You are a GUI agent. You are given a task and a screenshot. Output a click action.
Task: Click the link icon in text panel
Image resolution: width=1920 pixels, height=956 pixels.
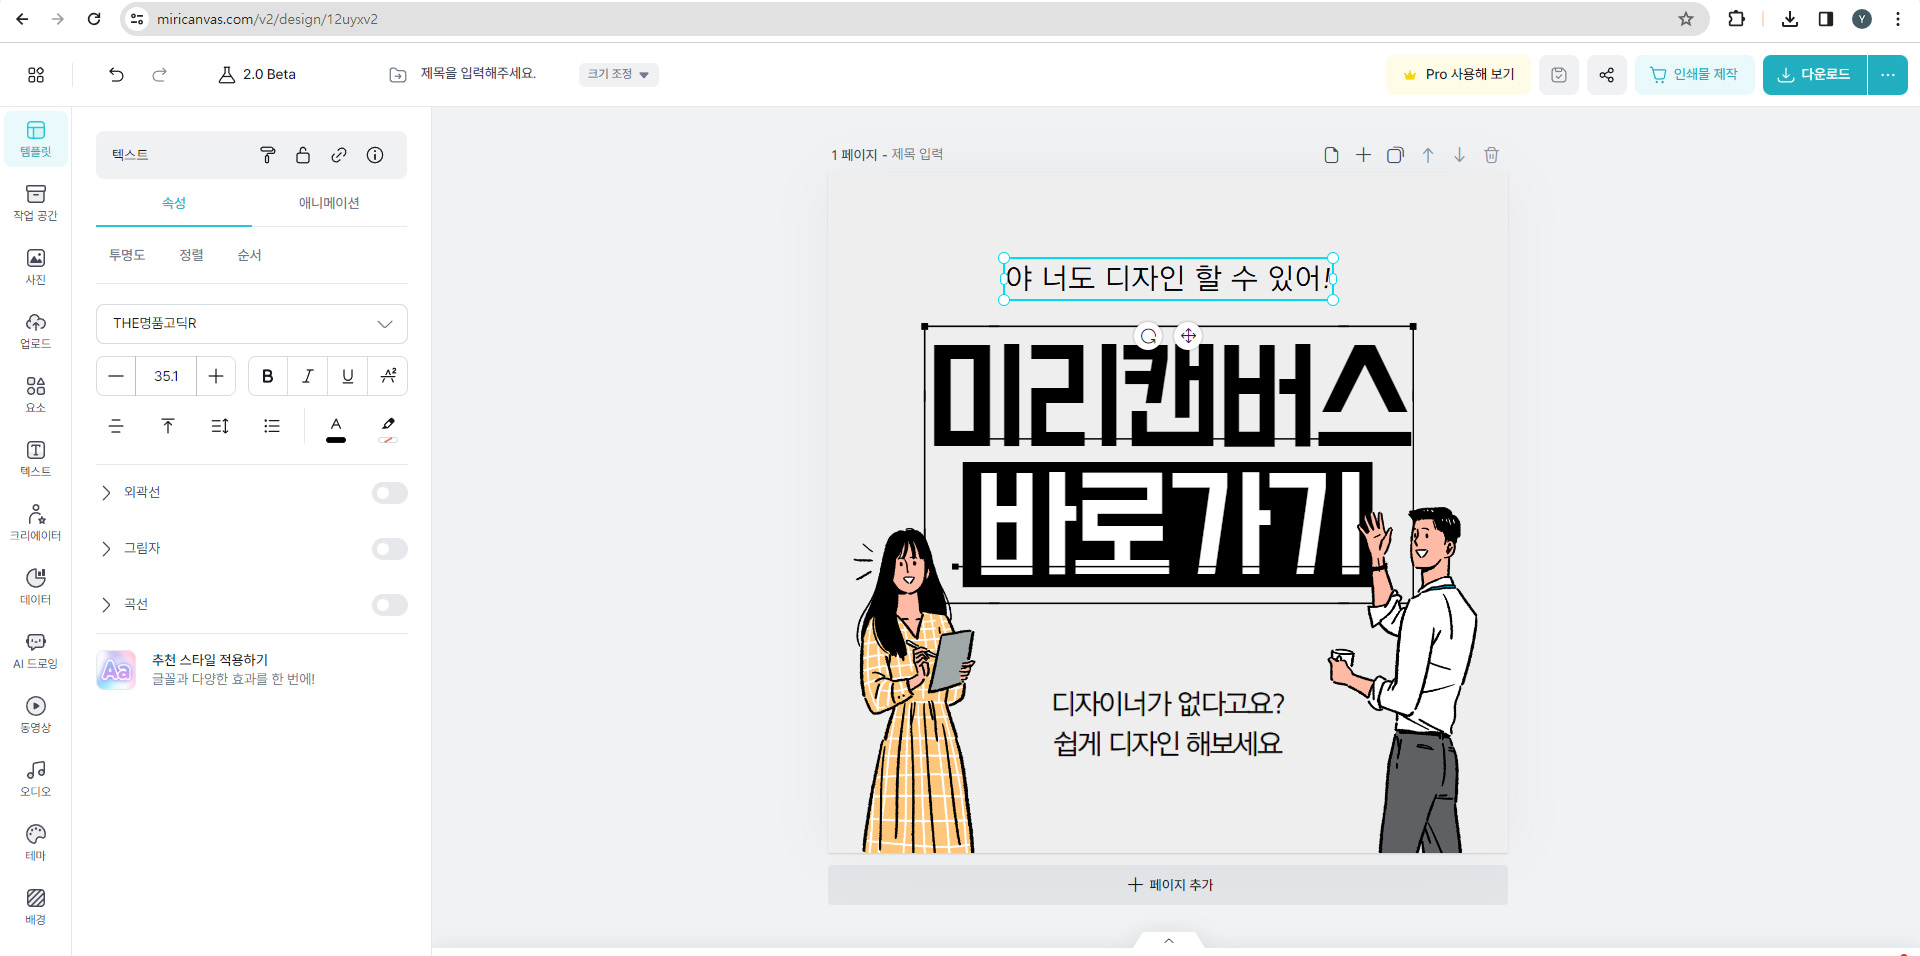pos(339,155)
